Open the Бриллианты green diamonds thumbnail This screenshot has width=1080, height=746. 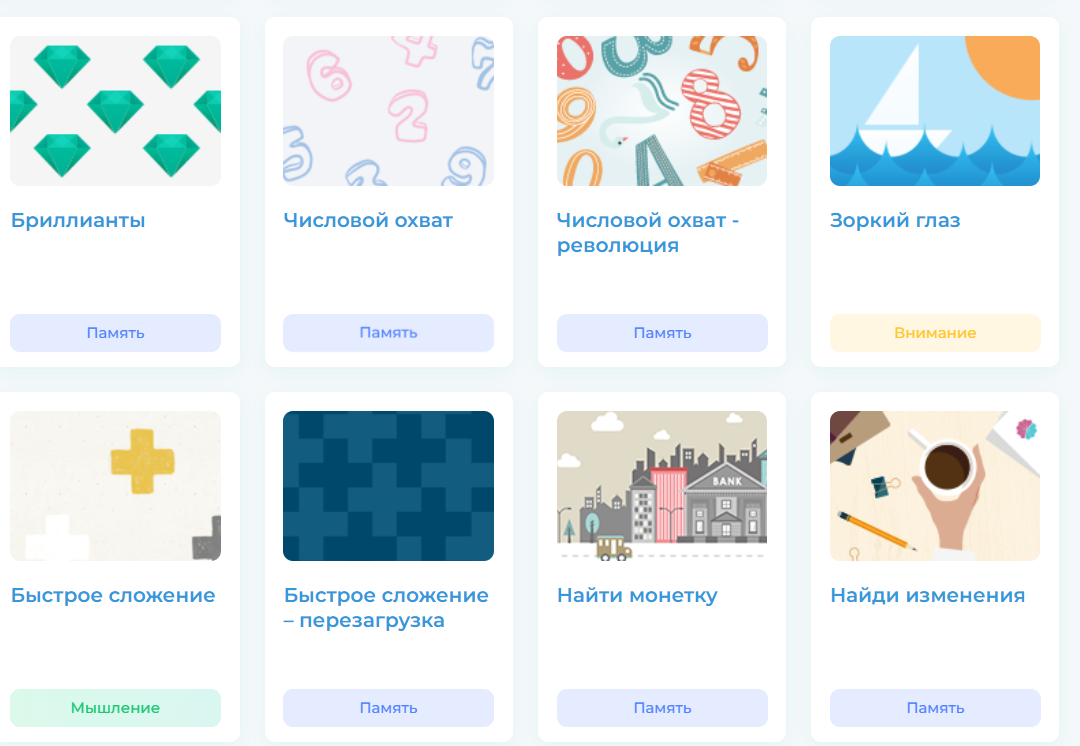pos(115,111)
